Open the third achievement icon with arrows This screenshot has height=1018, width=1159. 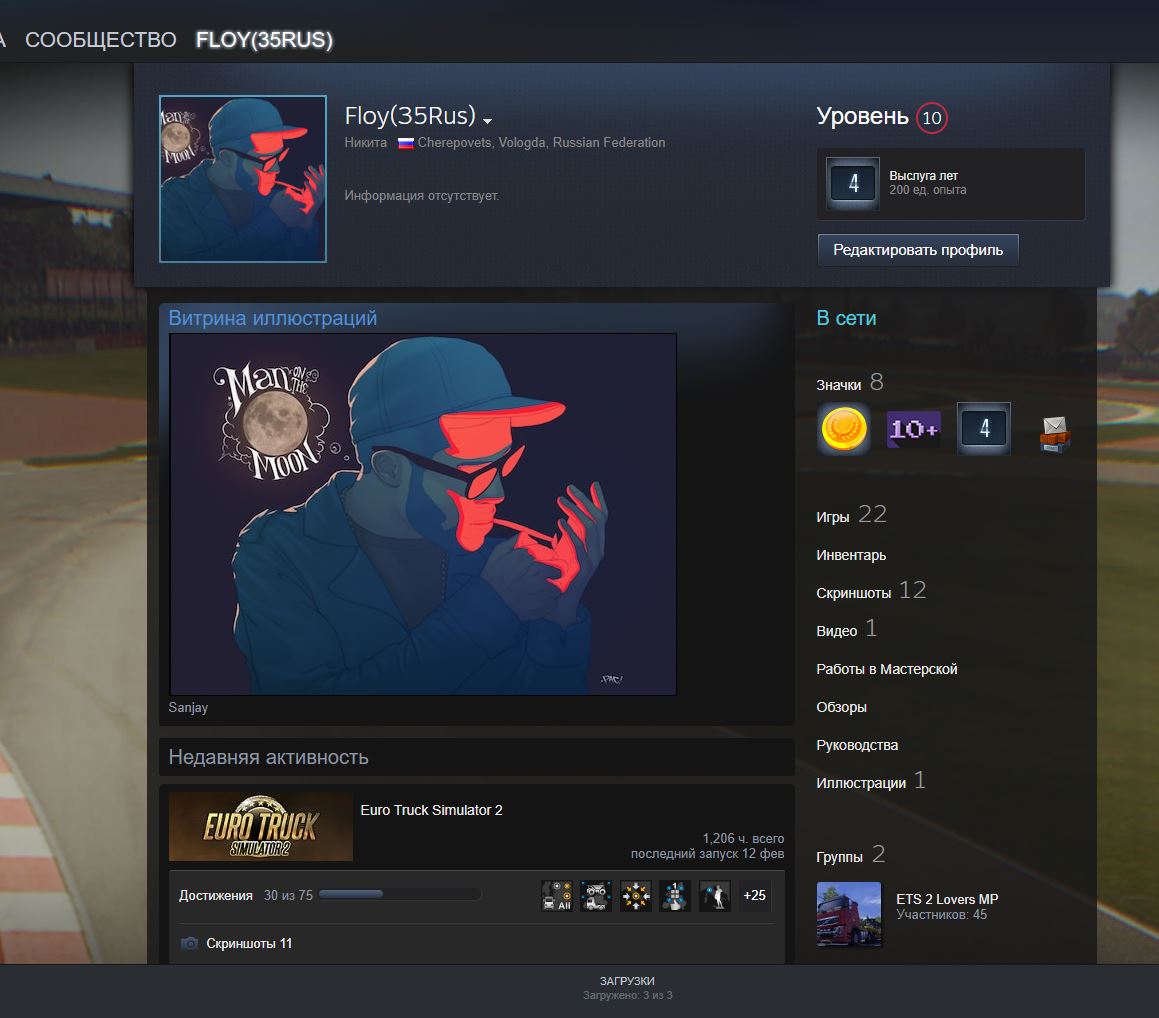636,895
